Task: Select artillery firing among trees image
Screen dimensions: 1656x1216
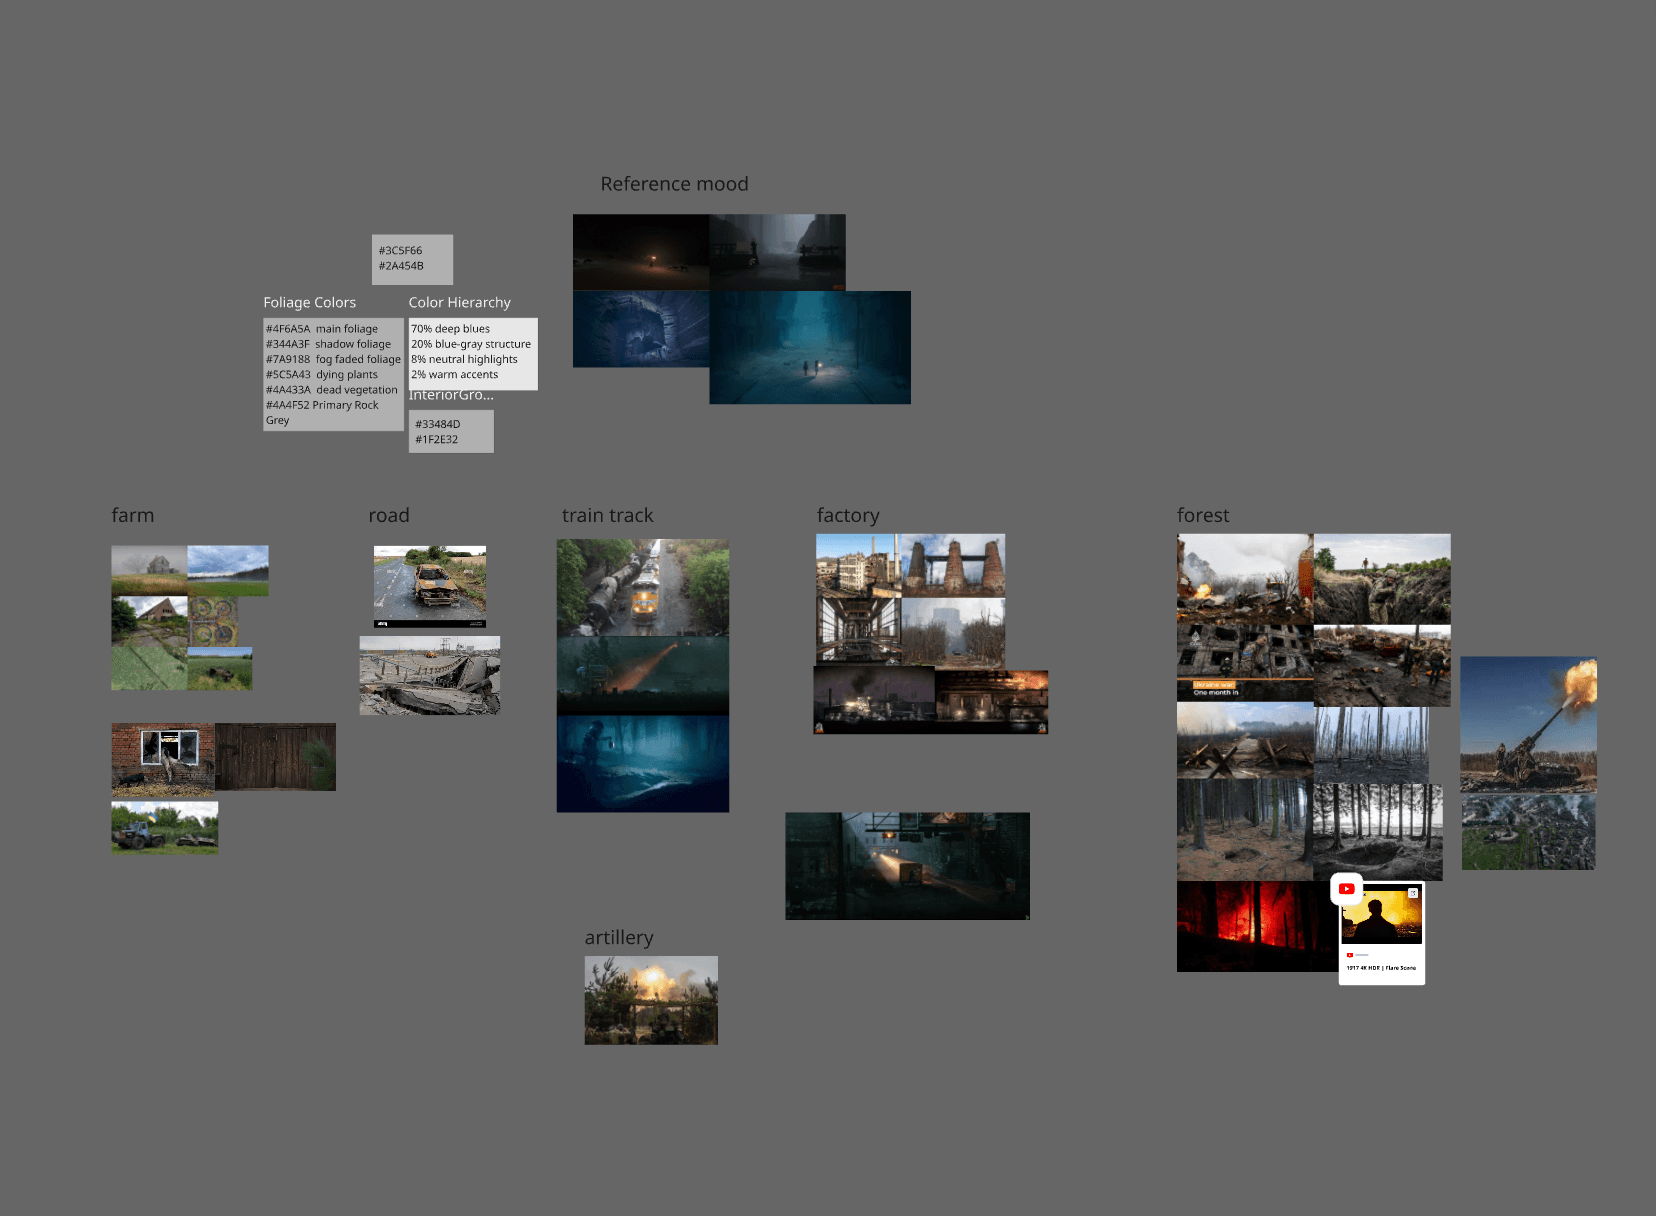Action: (x=651, y=1000)
